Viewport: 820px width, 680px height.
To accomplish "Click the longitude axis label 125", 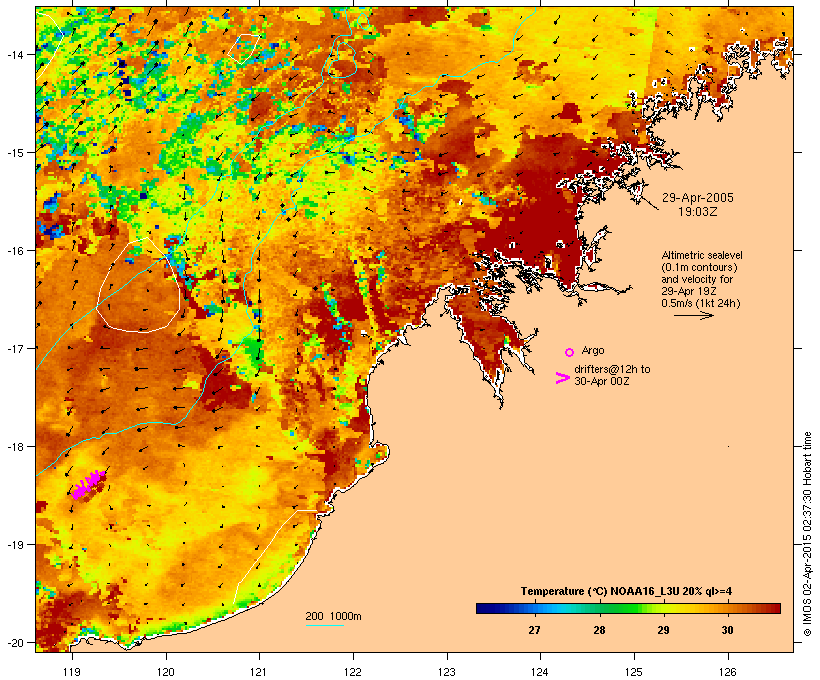I will click(634, 672).
